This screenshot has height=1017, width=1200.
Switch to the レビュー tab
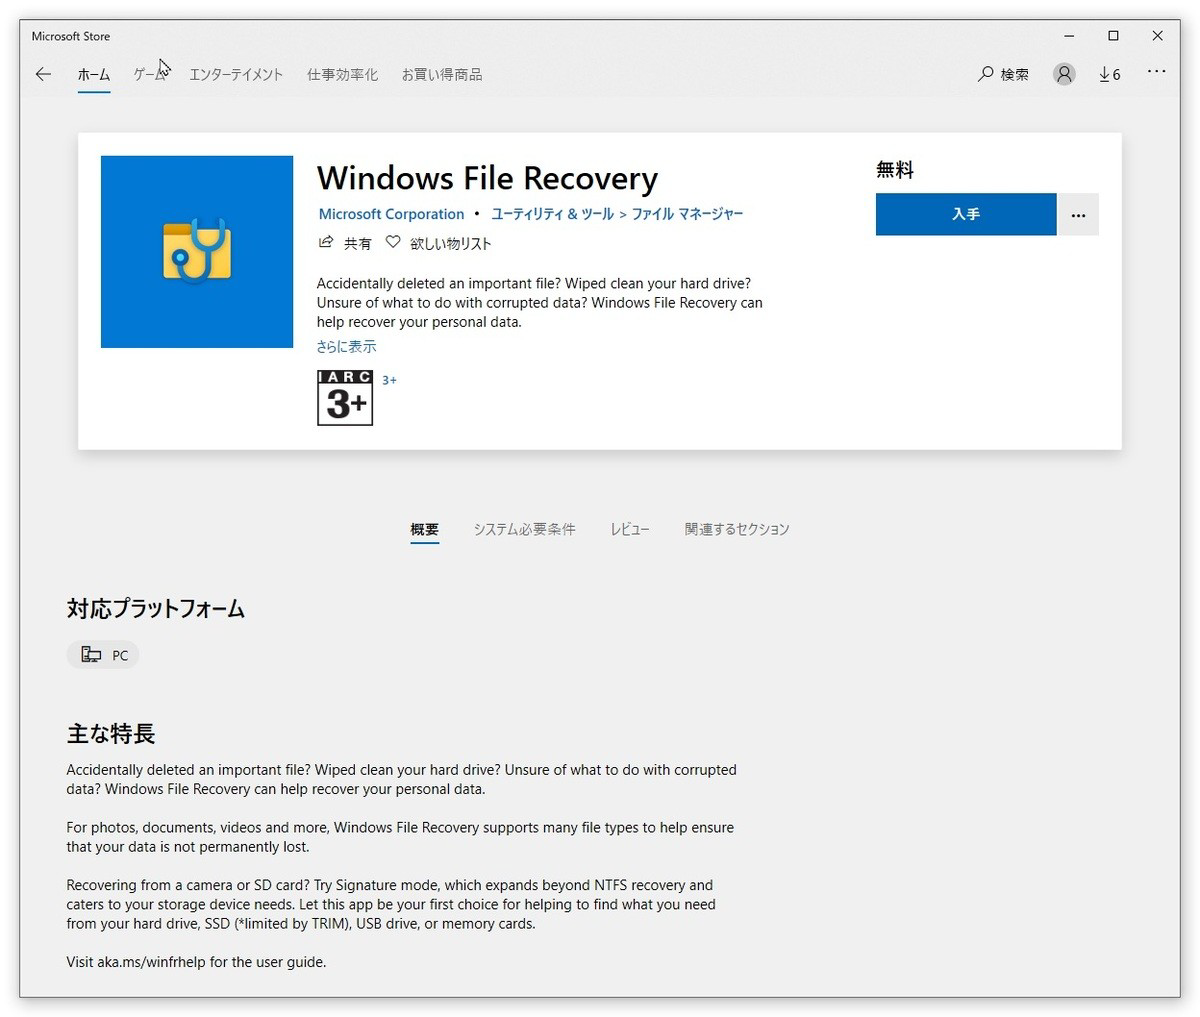coord(630,529)
